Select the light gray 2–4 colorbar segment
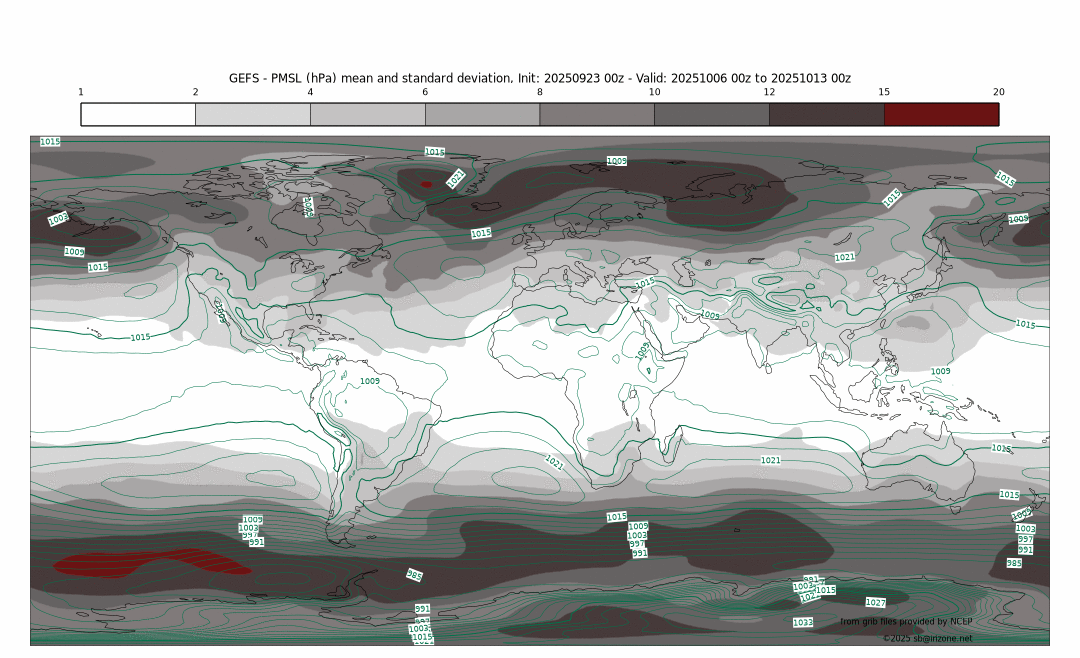 click(253, 114)
